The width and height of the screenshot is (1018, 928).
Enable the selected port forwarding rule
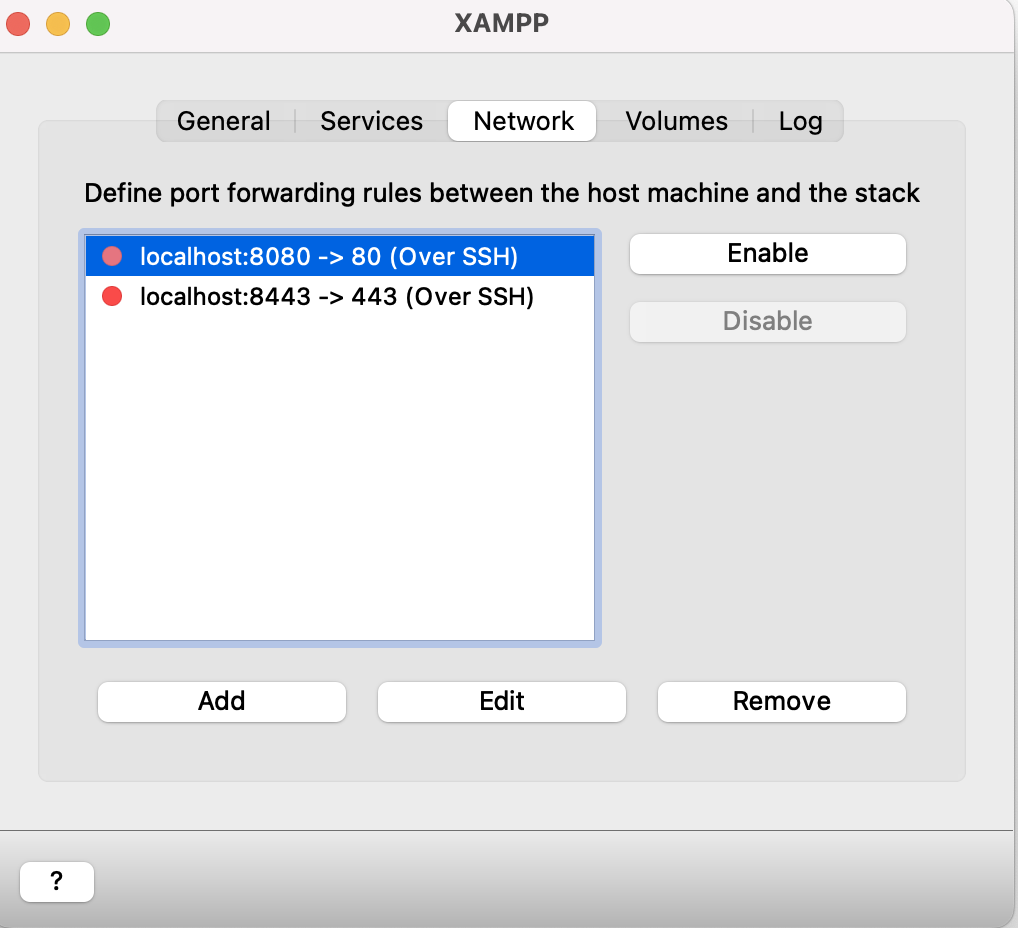pos(767,254)
